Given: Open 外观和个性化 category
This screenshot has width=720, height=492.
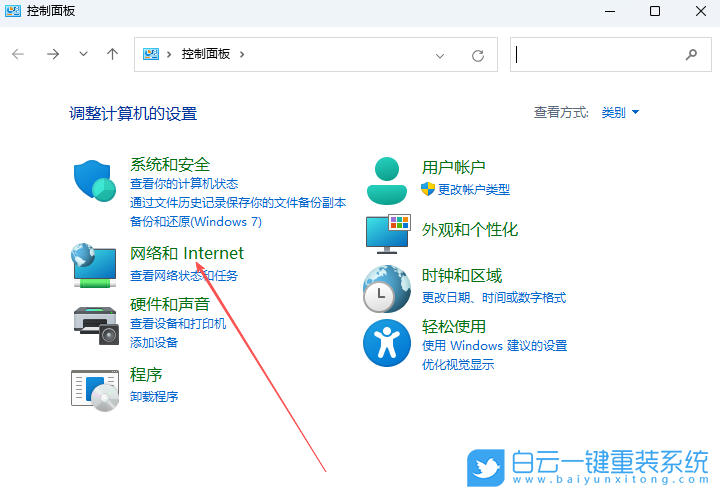Looking at the screenshot, I should pos(470,230).
